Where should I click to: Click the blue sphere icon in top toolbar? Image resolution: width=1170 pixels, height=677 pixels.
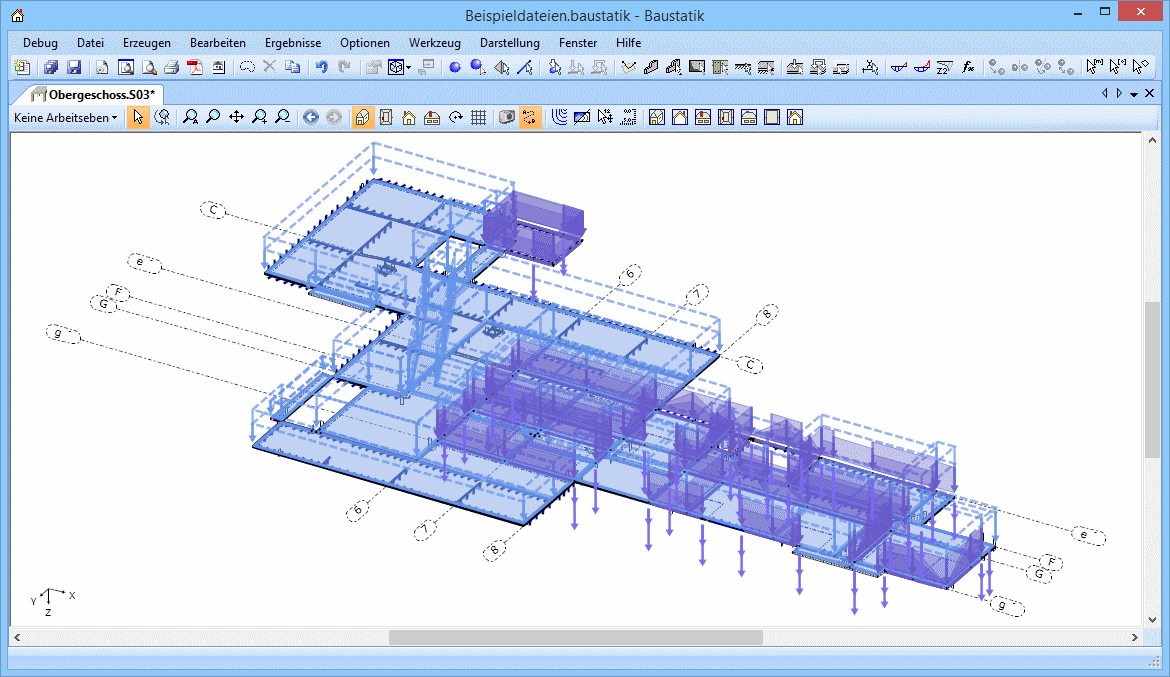pos(454,68)
